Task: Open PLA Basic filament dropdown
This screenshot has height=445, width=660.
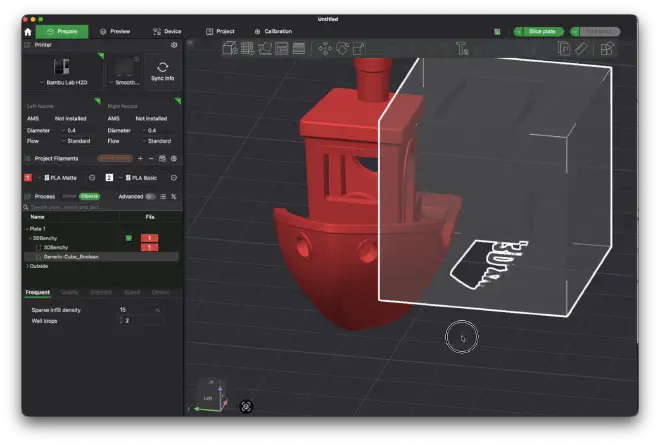Action: [142, 178]
